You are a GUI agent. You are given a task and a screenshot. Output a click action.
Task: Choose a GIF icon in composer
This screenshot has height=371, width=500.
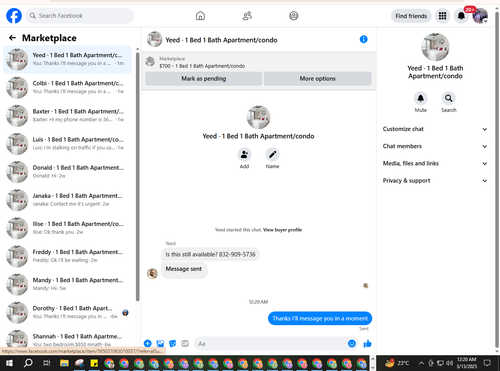click(x=185, y=343)
